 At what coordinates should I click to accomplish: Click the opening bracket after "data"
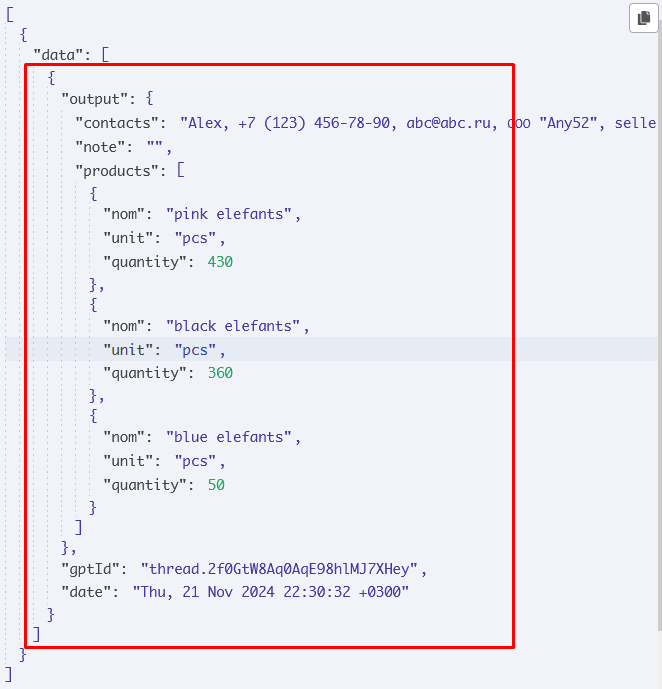point(105,54)
